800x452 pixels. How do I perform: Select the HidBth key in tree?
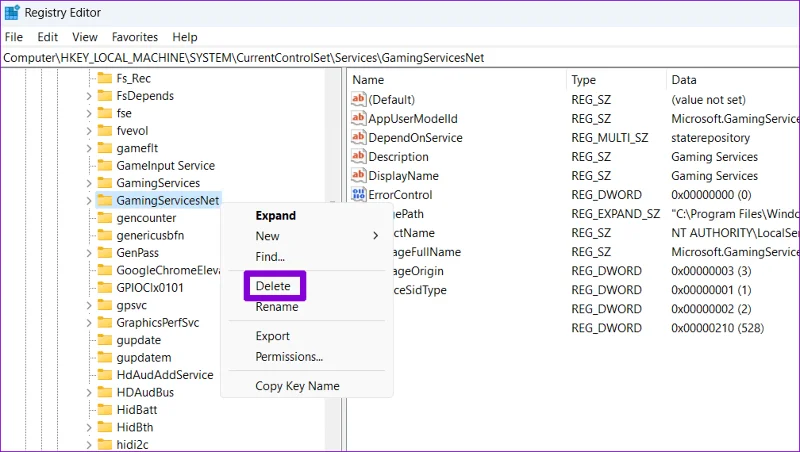135,427
